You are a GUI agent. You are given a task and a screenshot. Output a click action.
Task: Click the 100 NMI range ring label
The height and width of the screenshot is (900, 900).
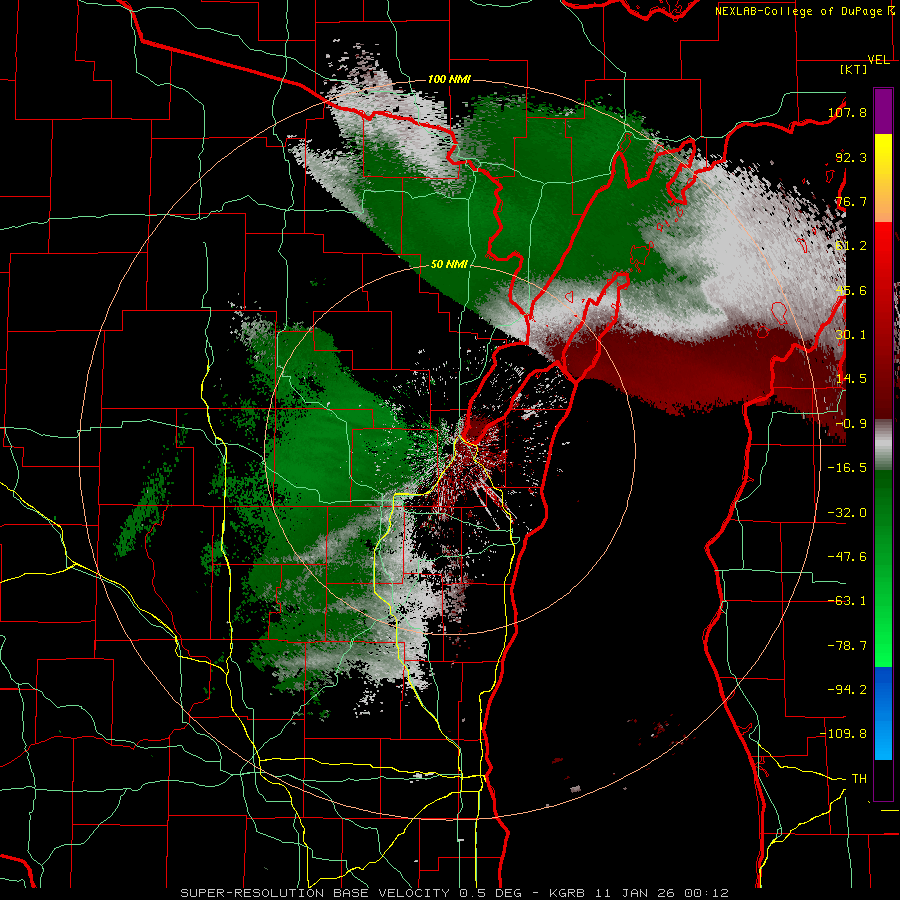[449, 79]
